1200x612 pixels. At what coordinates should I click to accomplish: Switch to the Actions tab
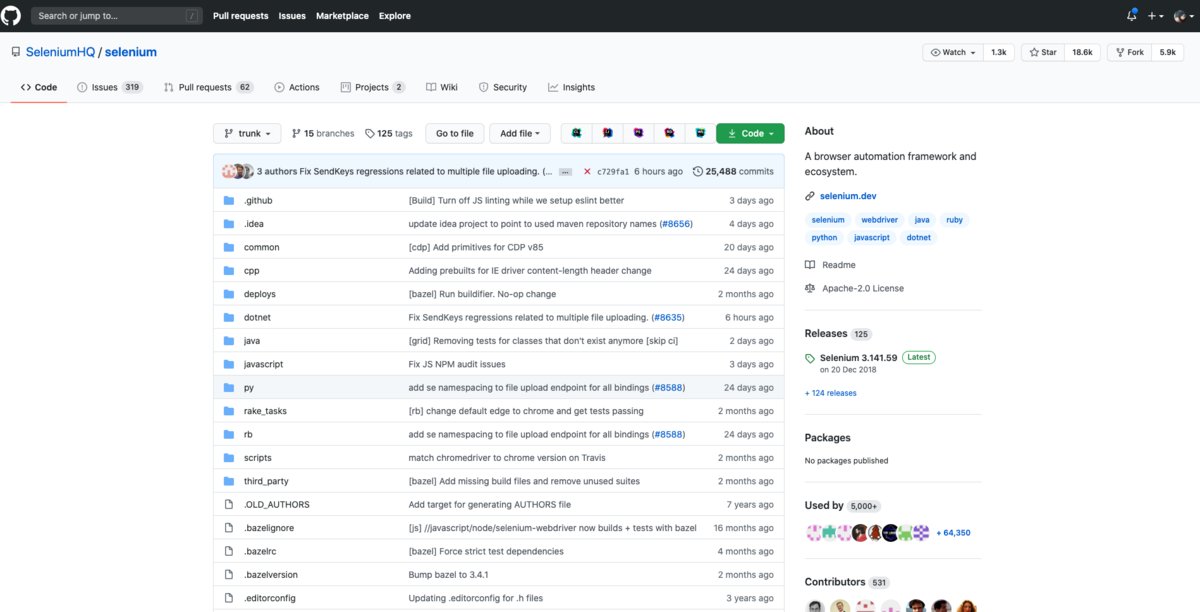coord(297,87)
